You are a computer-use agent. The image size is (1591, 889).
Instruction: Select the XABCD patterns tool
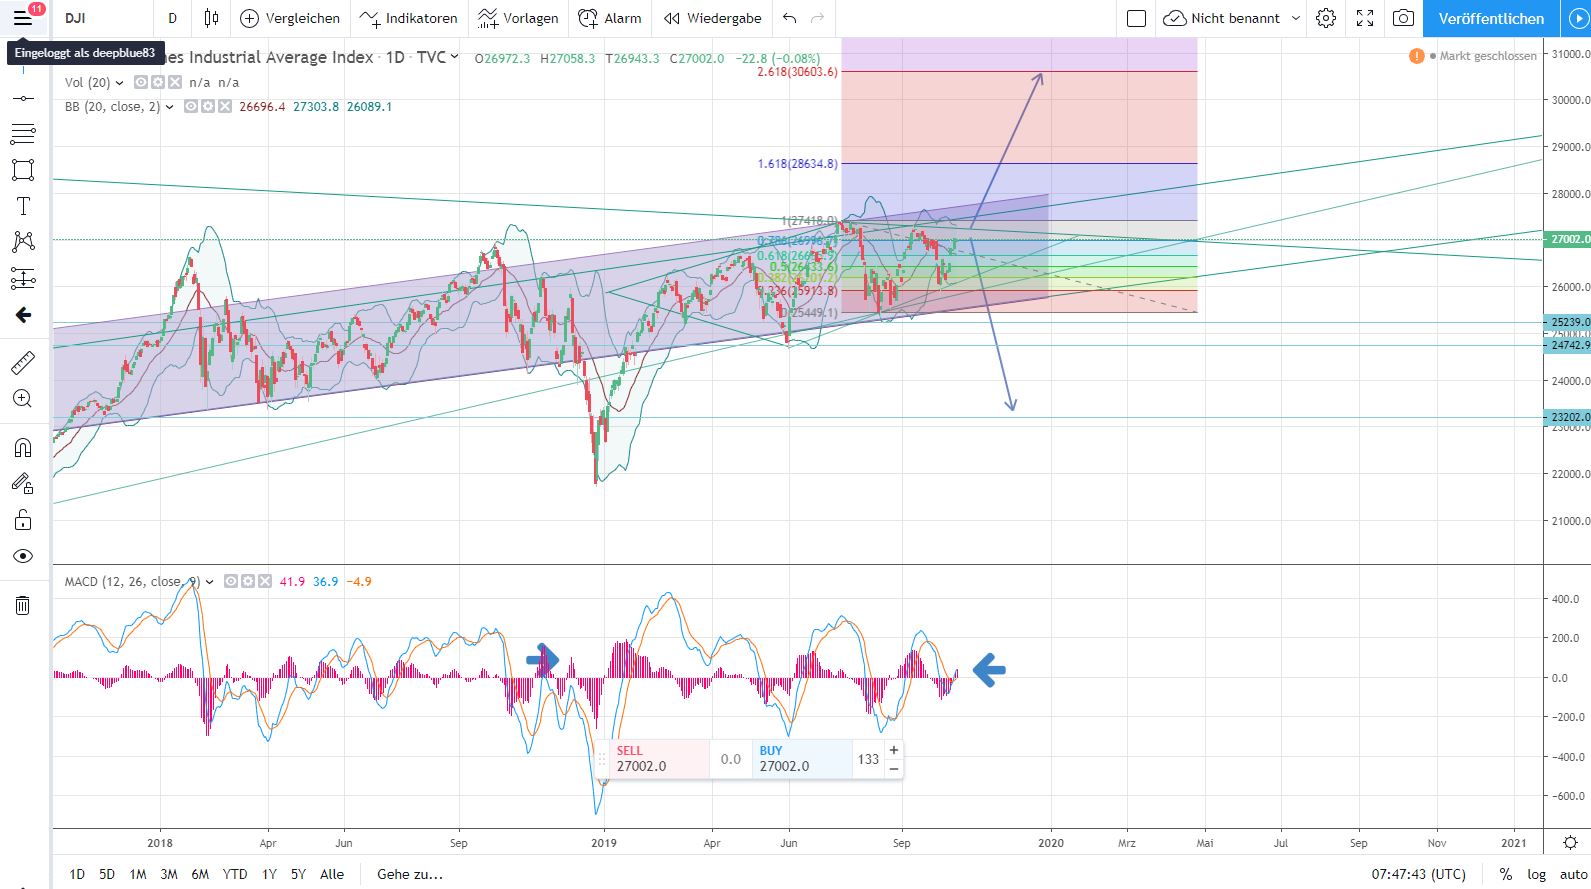pos(22,242)
